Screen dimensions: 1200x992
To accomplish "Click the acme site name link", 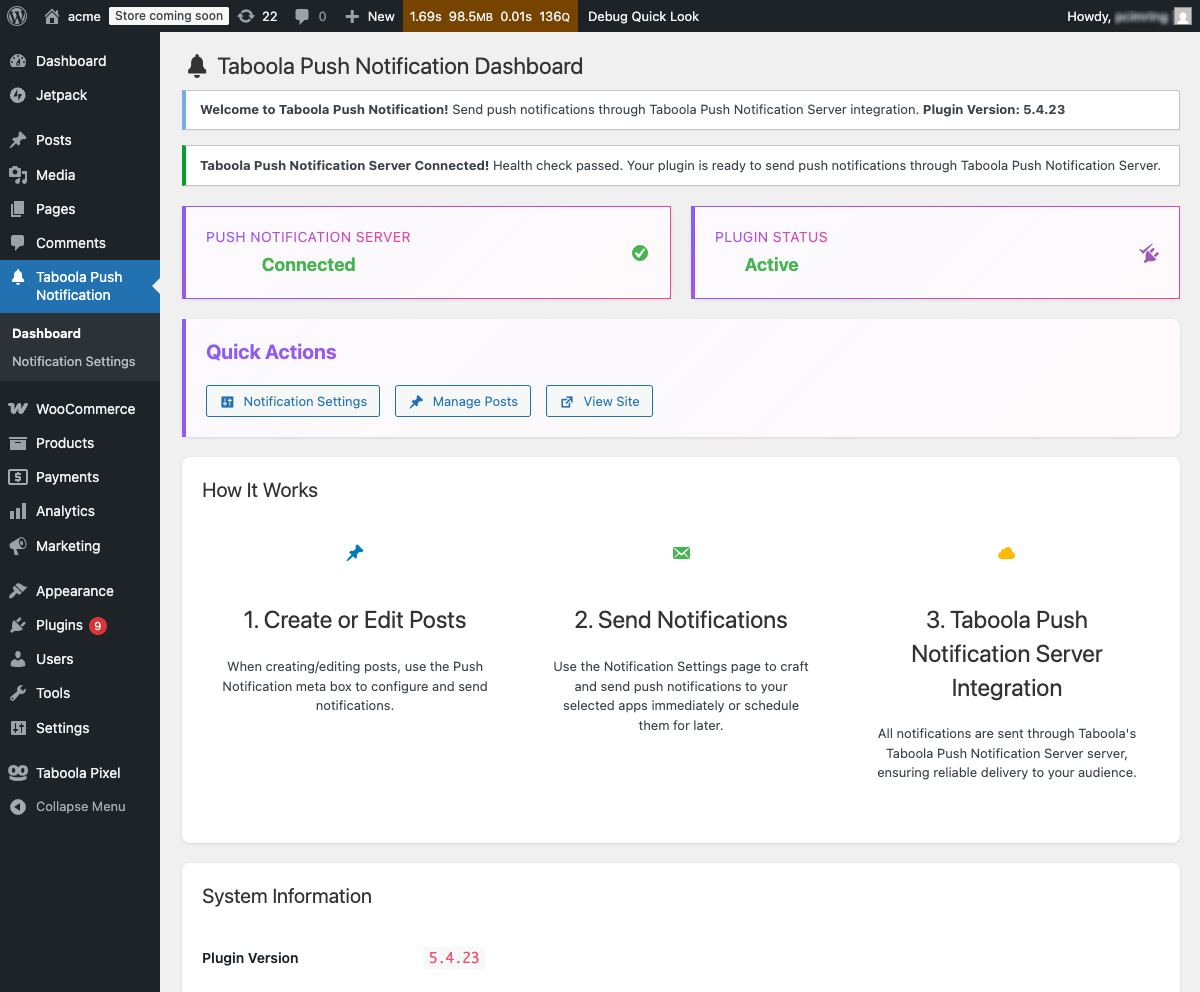I will (84, 16).
